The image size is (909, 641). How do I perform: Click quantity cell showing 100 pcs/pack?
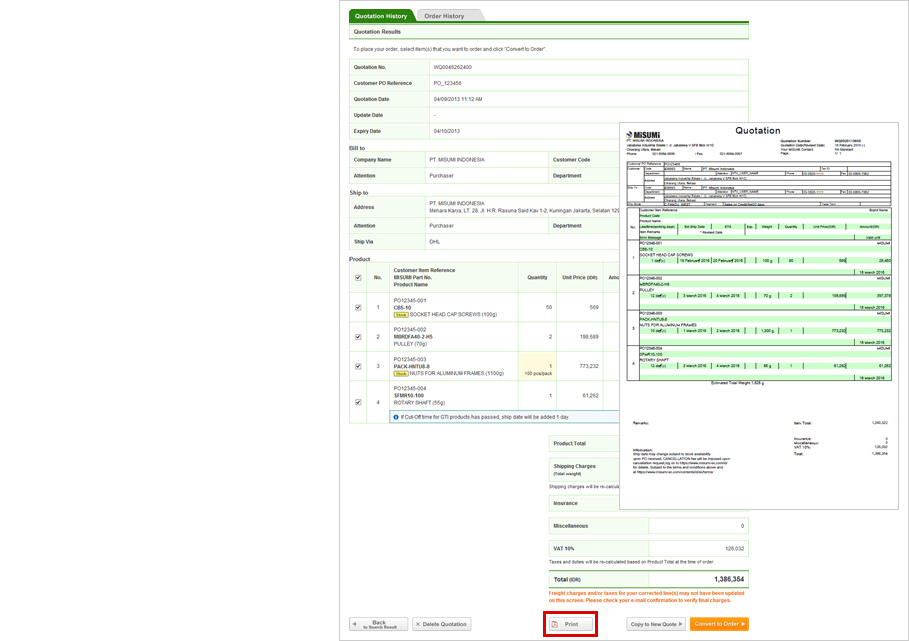coord(537,366)
